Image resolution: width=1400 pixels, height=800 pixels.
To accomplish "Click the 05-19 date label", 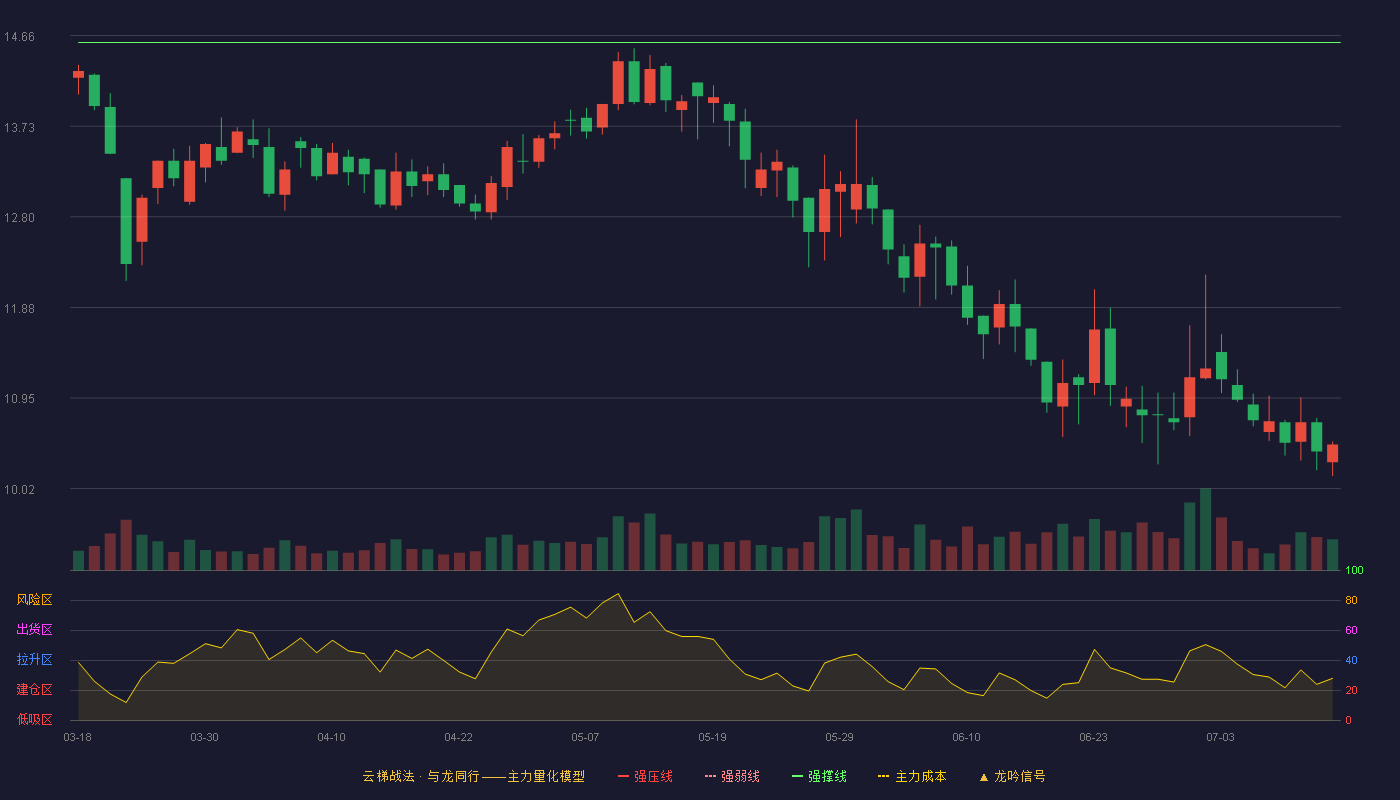I will [712, 737].
